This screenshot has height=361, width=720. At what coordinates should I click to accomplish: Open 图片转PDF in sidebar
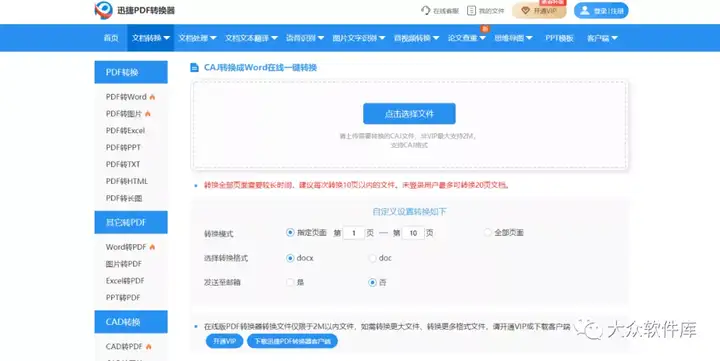coord(124,264)
